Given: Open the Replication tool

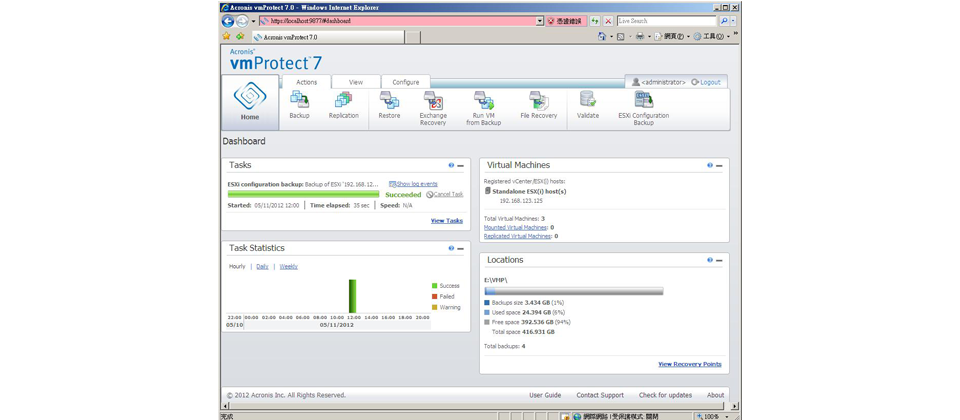Looking at the screenshot, I should [343, 101].
